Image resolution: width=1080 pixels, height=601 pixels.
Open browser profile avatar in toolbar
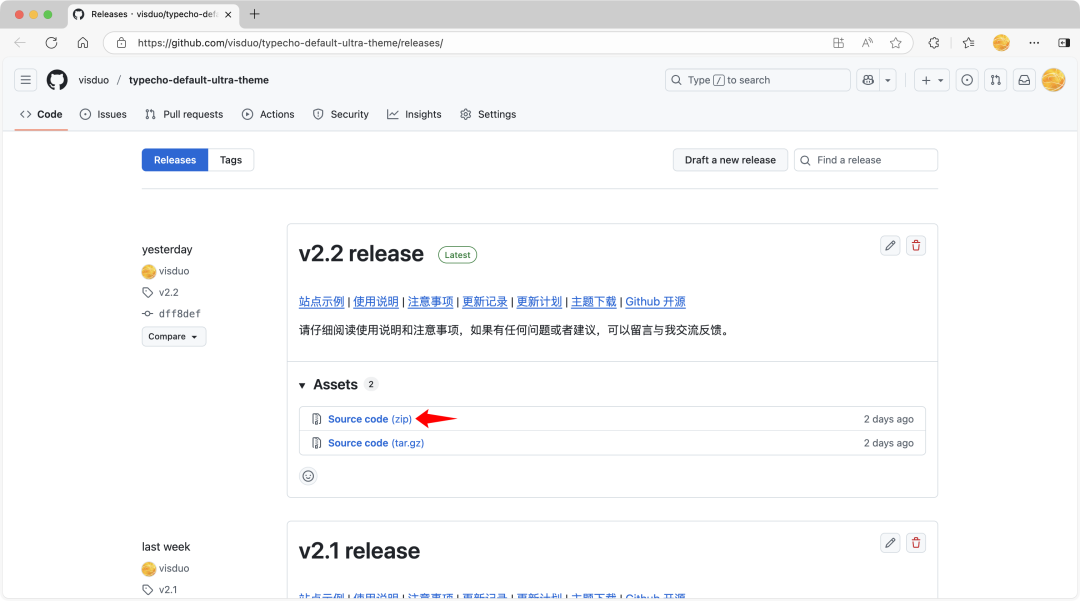tap(1001, 43)
